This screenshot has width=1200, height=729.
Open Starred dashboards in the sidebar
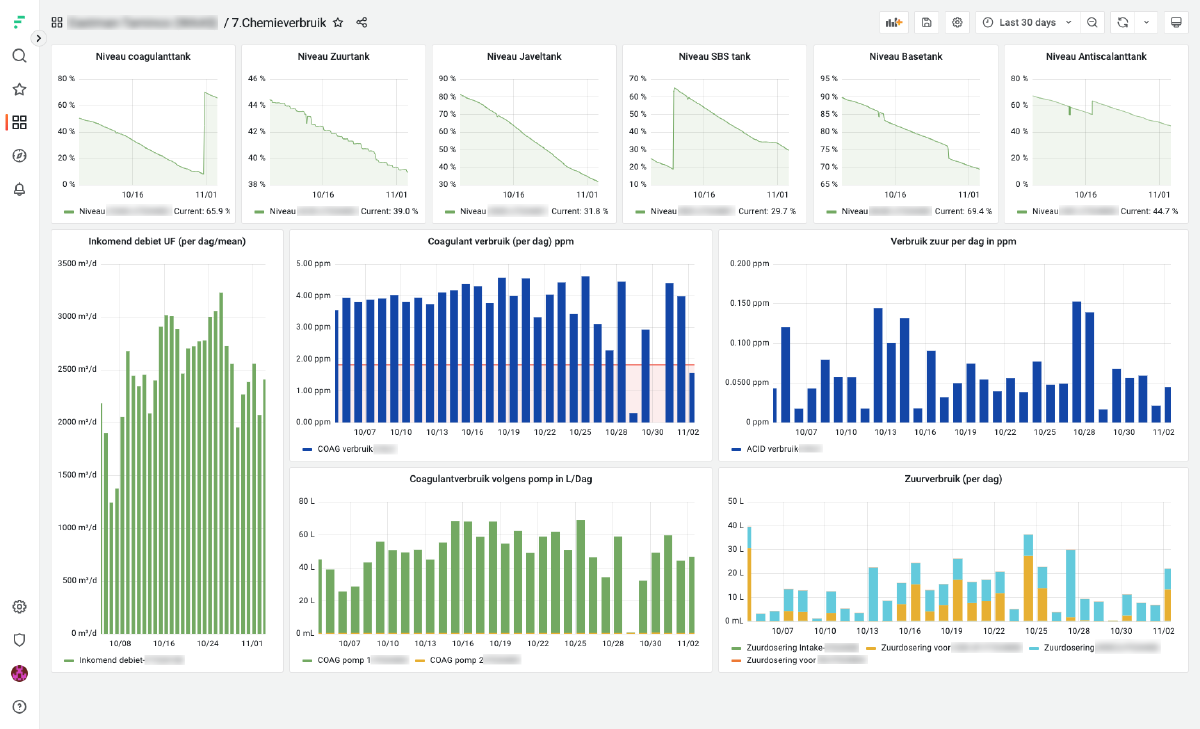(x=19, y=89)
